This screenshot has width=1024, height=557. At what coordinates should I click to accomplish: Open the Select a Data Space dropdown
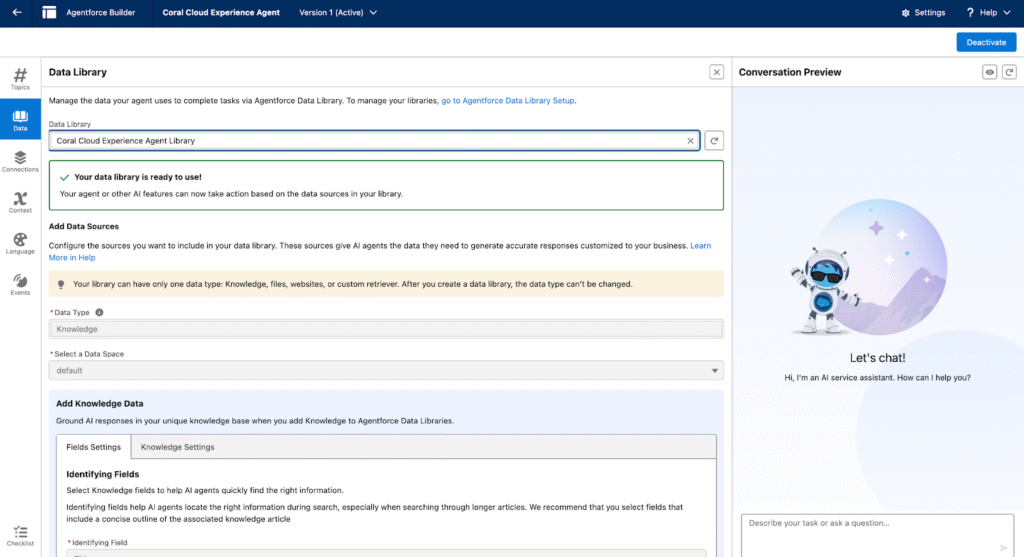click(386, 370)
